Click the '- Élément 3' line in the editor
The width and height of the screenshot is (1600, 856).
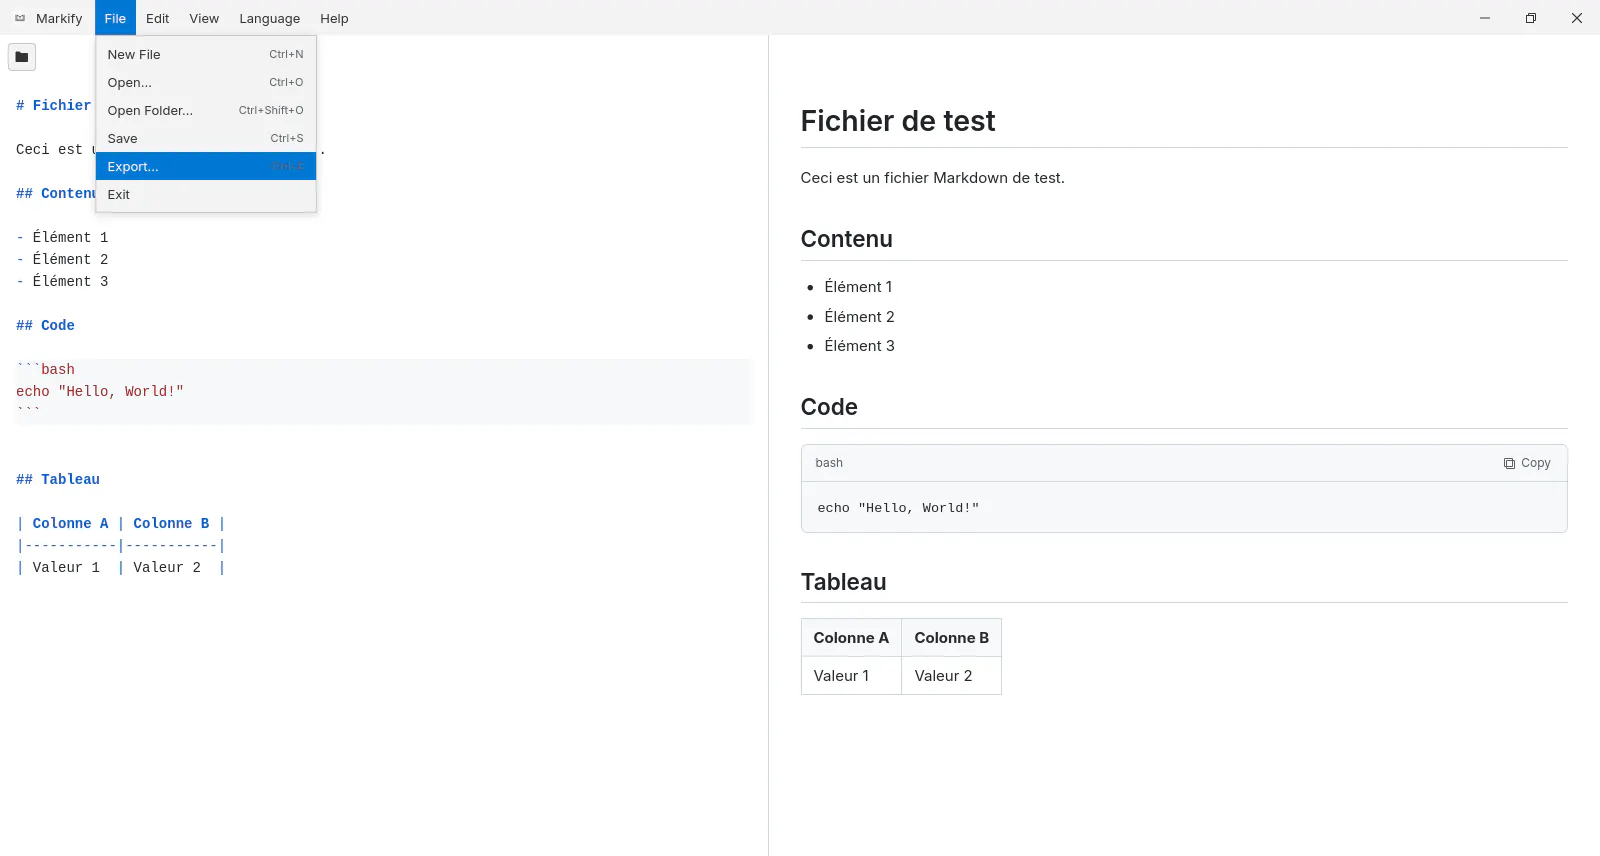tap(62, 281)
